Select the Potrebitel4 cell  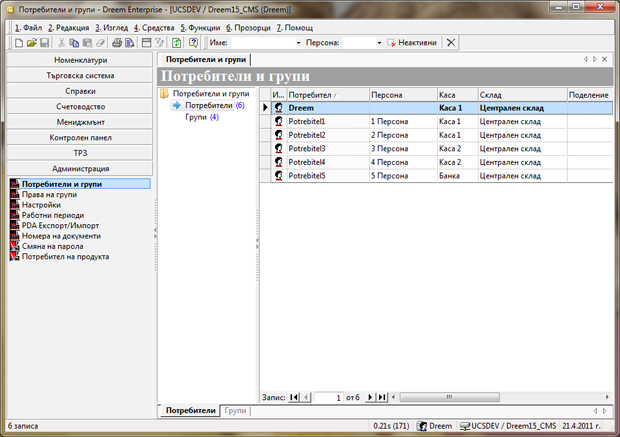(328, 162)
